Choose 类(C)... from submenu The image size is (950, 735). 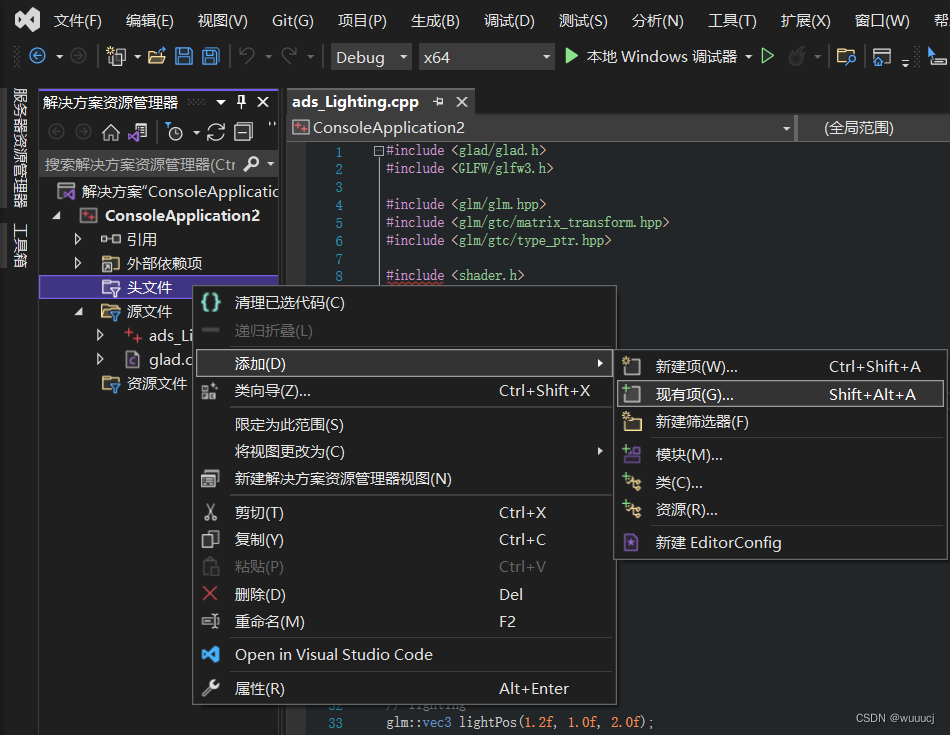[x=780, y=482]
